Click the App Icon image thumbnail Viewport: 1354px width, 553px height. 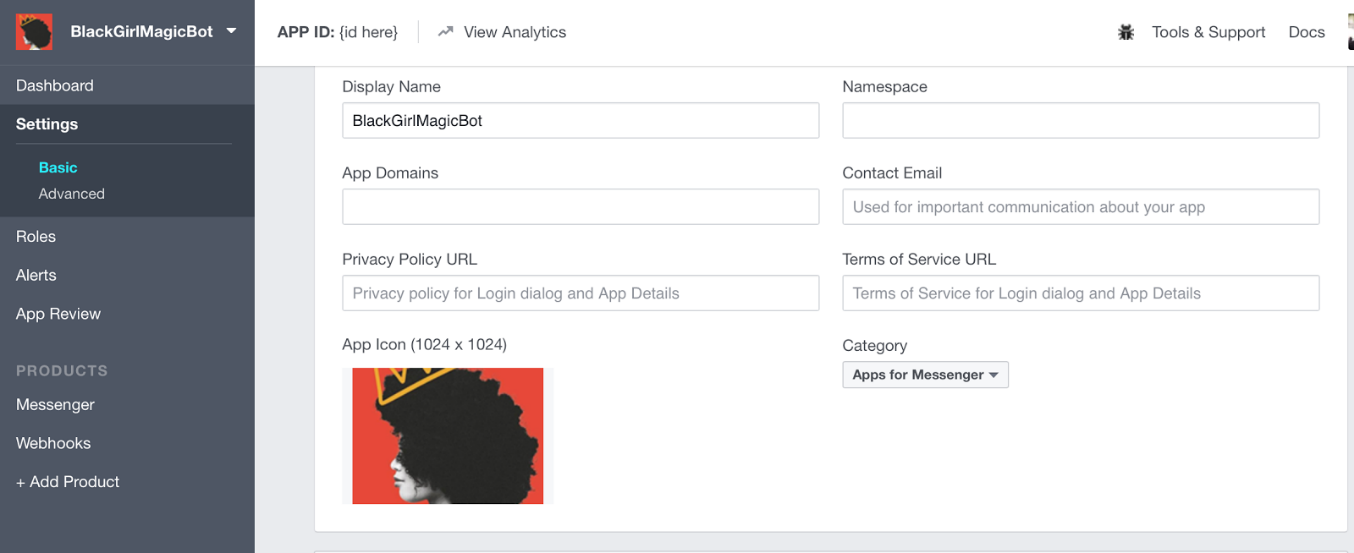pos(447,436)
